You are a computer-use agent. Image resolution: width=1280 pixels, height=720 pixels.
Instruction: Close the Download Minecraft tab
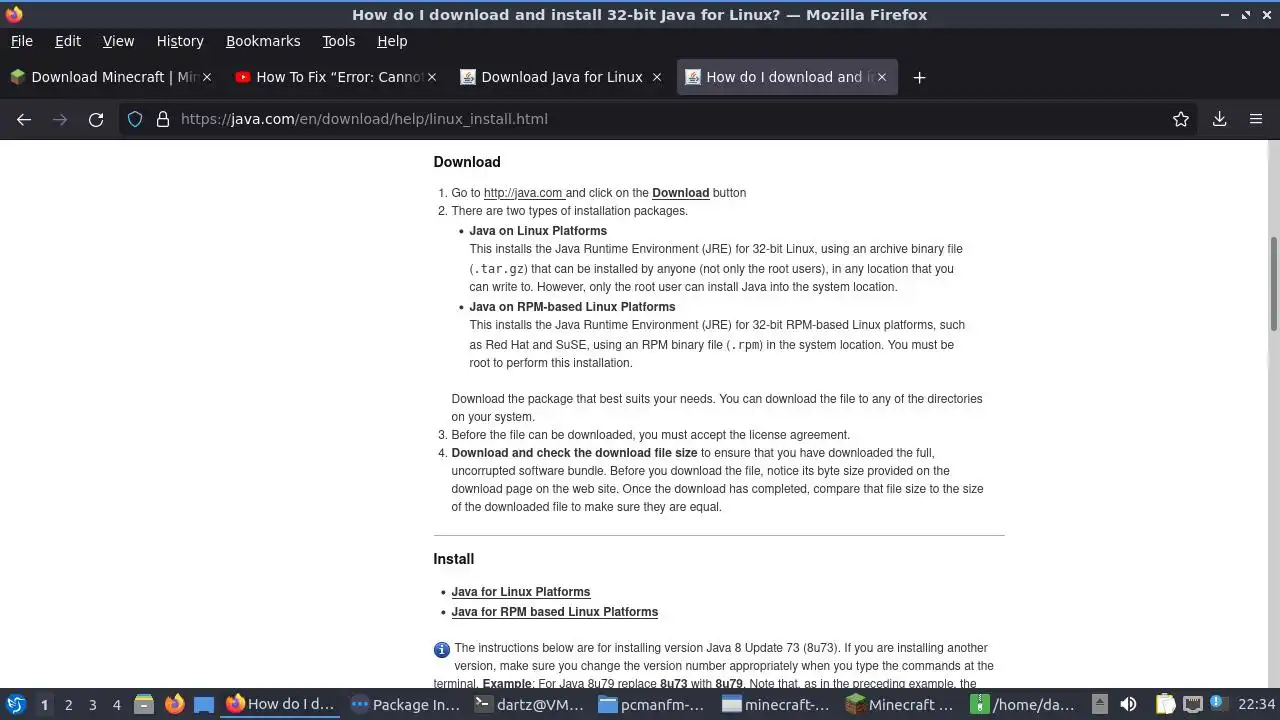coord(207,77)
